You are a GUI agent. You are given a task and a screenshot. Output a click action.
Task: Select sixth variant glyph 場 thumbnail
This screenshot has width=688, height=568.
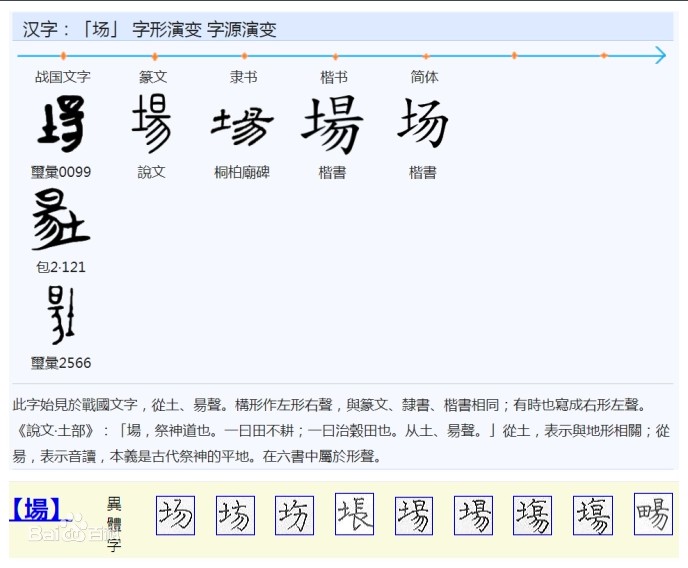[473, 515]
